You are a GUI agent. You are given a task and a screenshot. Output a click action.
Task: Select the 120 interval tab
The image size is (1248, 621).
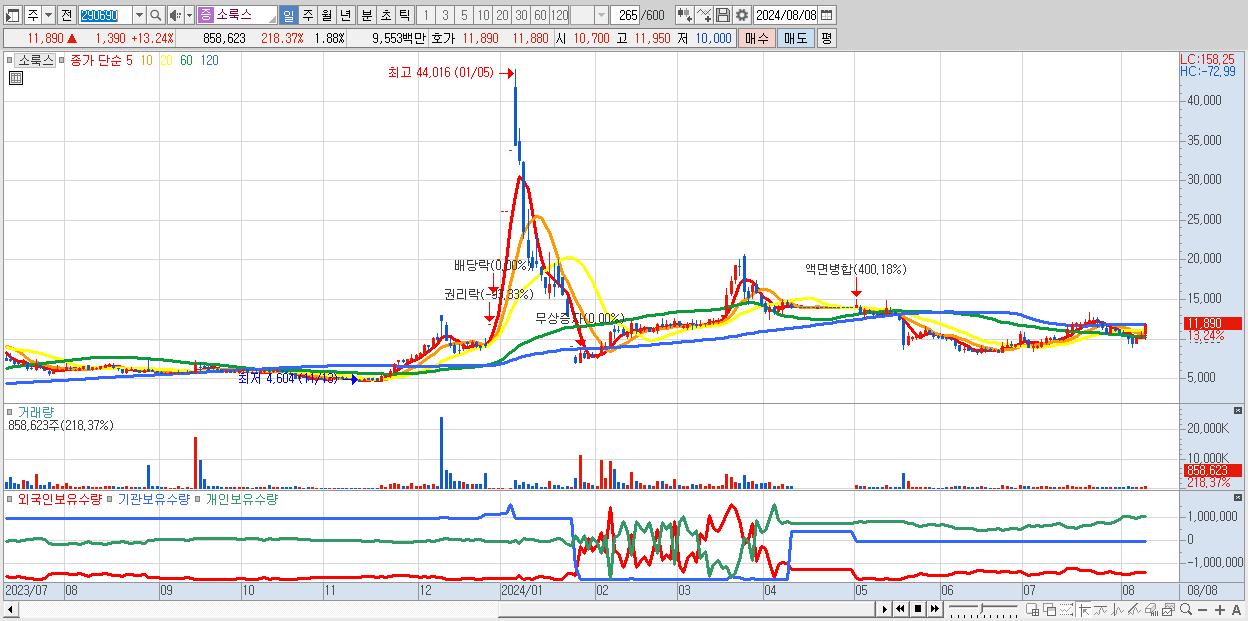tap(559, 15)
